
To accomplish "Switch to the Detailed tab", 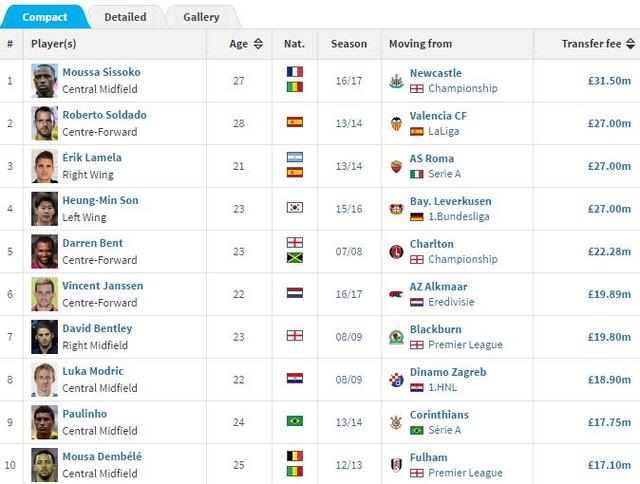I will pos(125,17).
